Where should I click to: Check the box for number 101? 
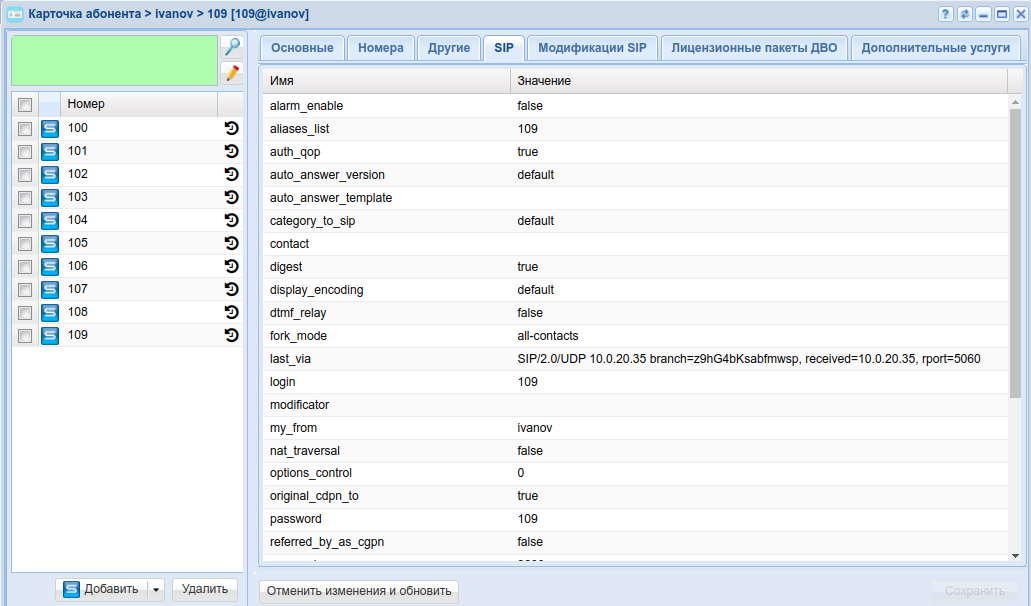pyautogui.click(x=25, y=152)
